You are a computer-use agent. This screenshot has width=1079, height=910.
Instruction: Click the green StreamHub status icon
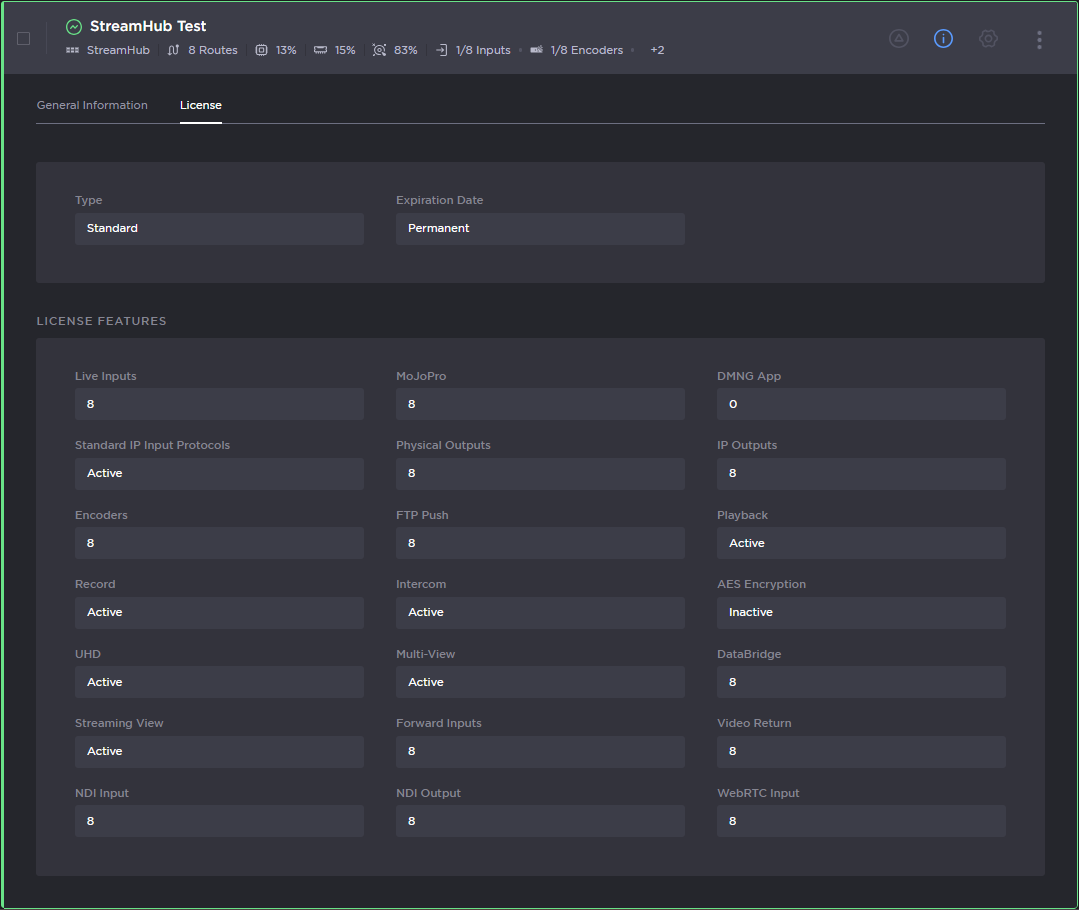point(73,27)
